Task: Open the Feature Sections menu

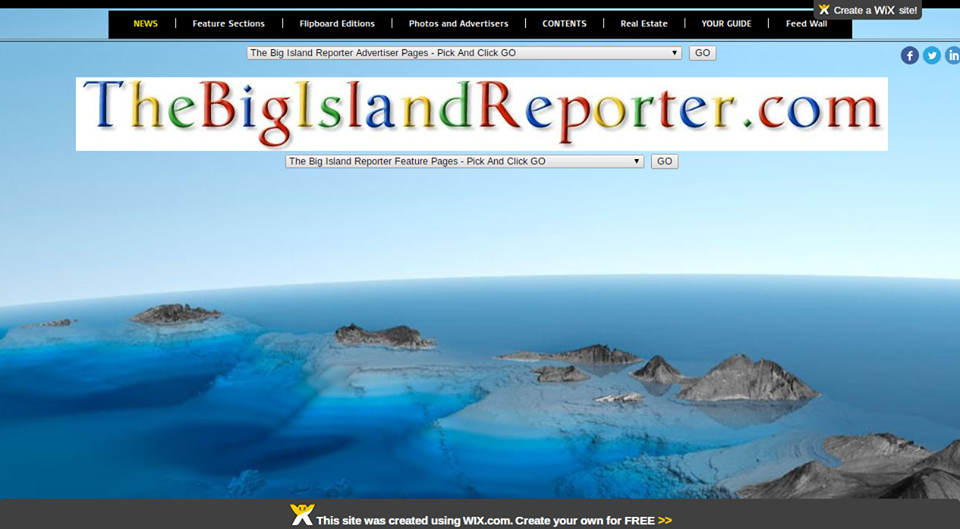Action: (228, 24)
